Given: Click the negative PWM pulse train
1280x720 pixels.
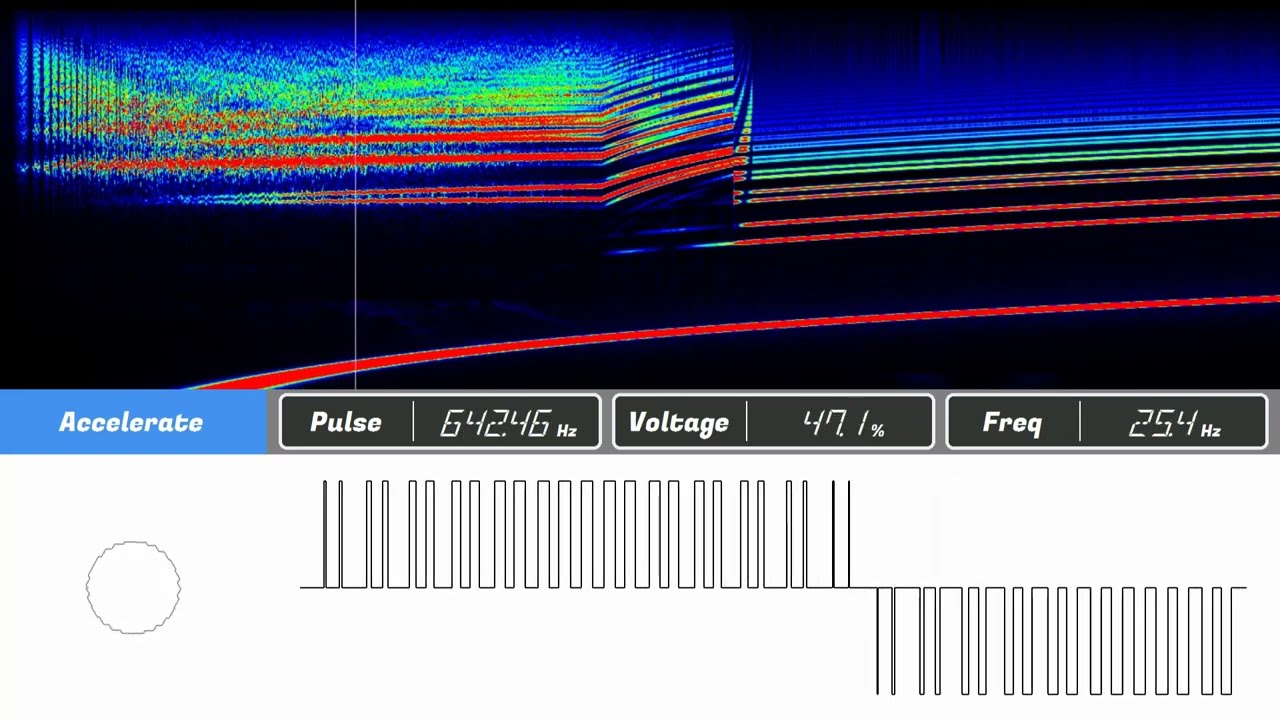Looking at the screenshot, I should pos(1055,641).
